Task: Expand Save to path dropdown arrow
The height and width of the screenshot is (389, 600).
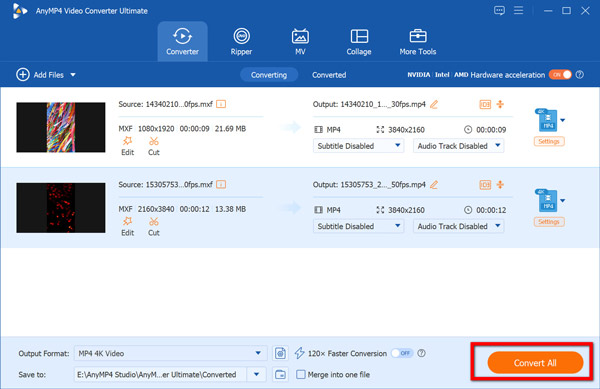Action: coord(256,374)
